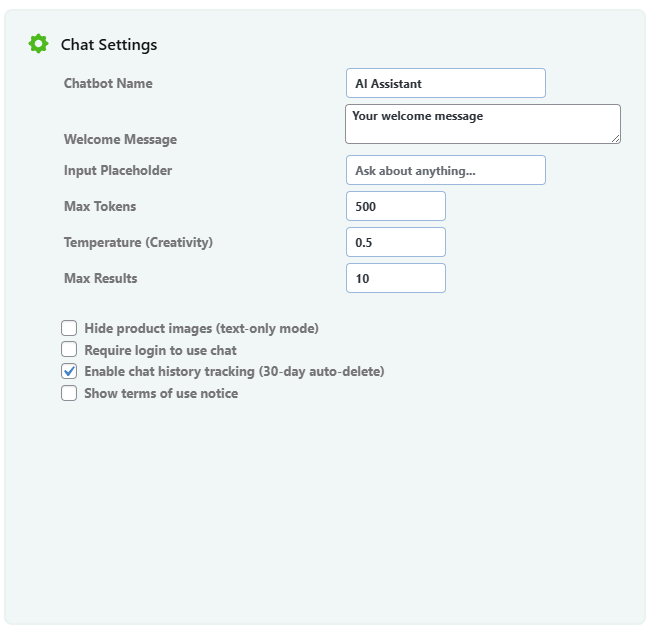Click the green gear icon

point(38,43)
